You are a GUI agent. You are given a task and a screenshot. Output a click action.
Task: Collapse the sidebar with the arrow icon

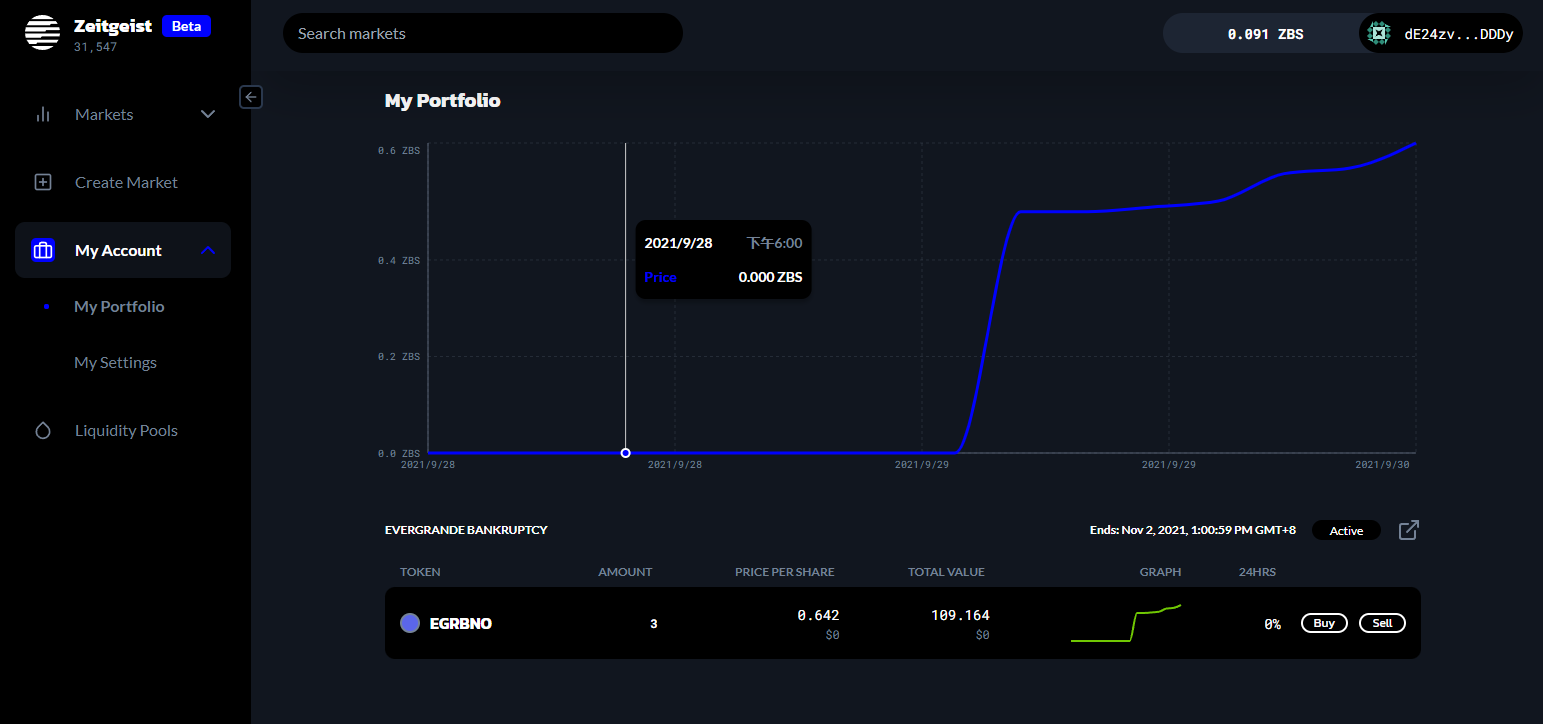[251, 97]
